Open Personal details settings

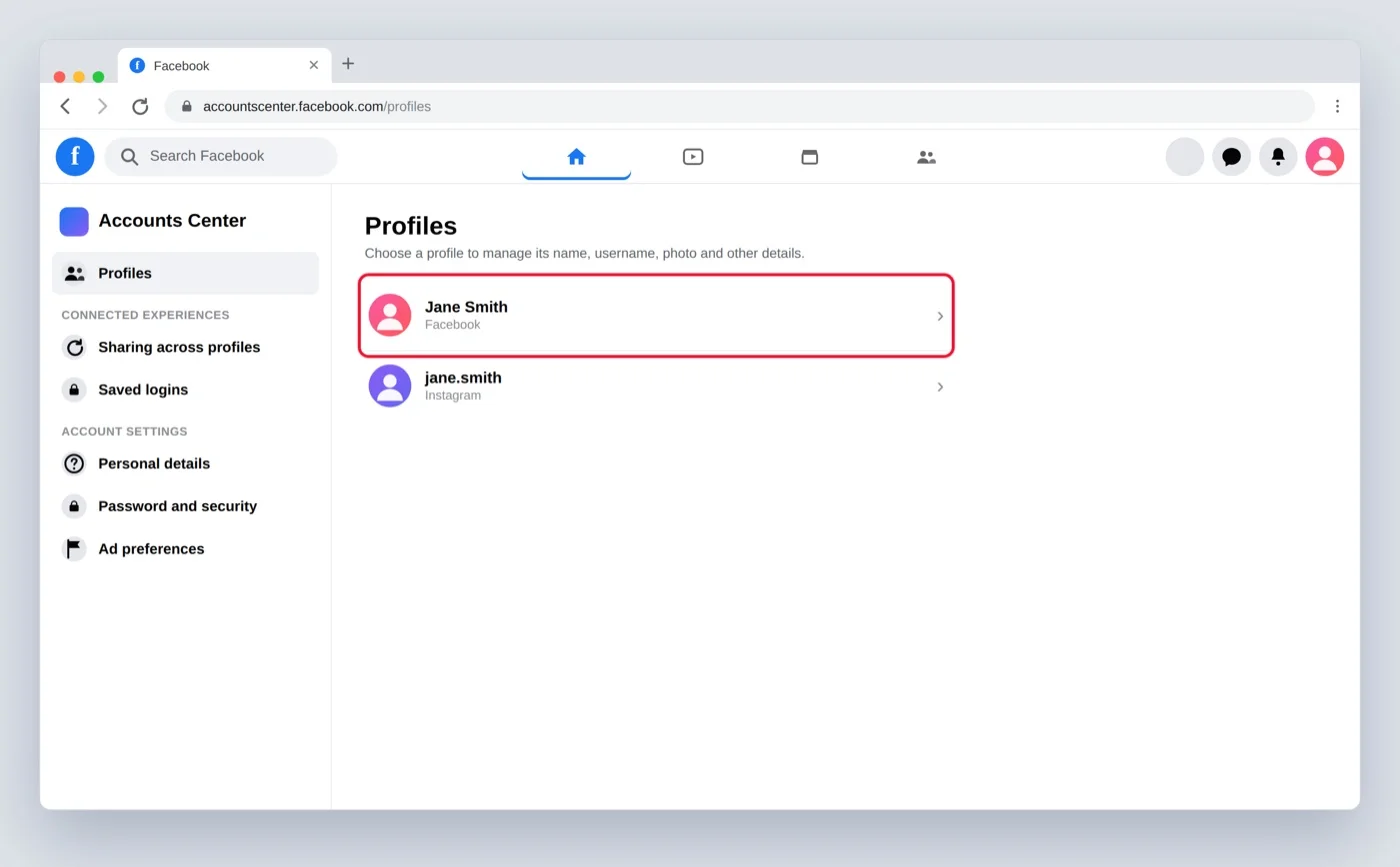pyautogui.click(x=185, y=464)
